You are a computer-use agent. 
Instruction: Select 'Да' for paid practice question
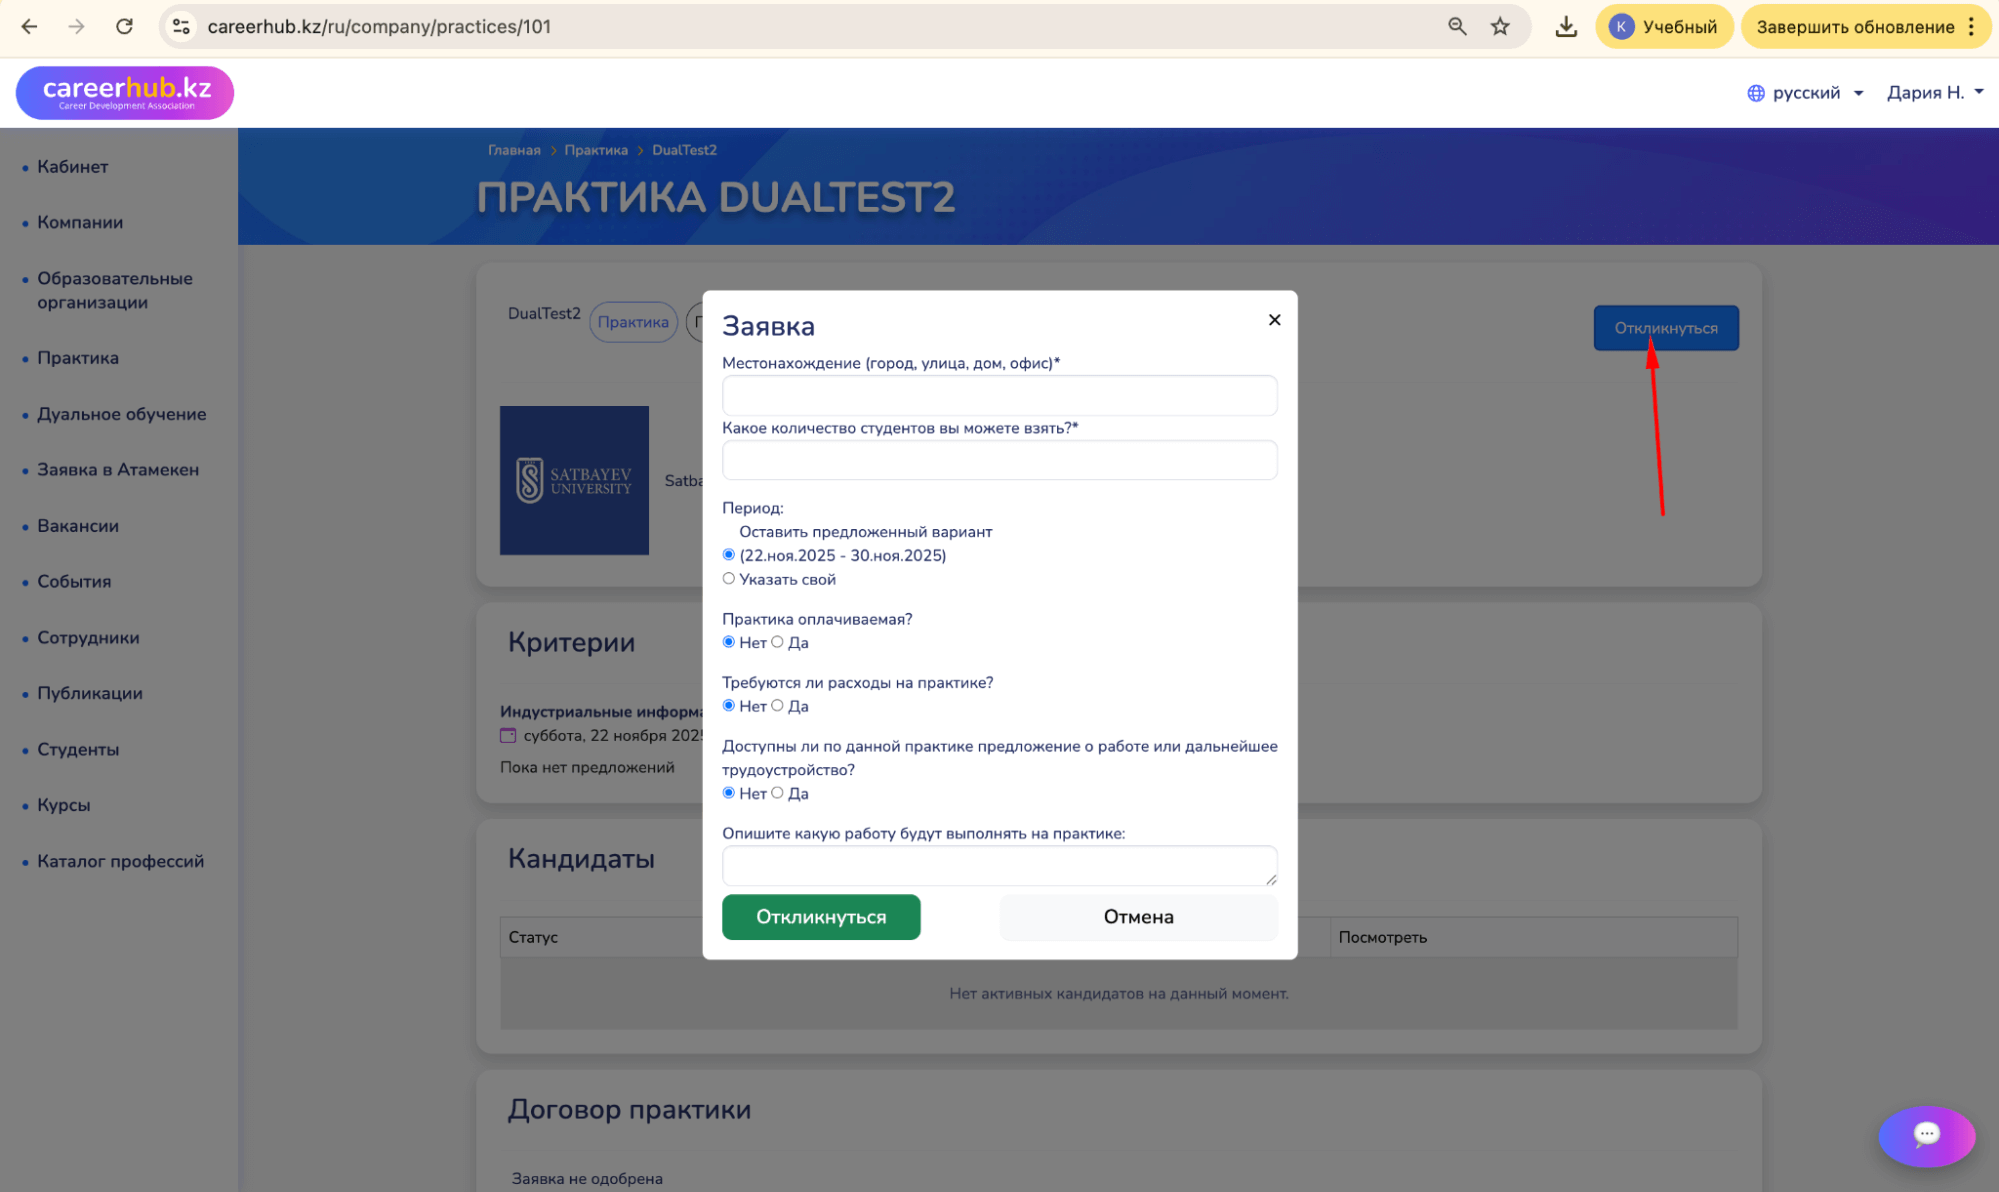tap(777, 642)
